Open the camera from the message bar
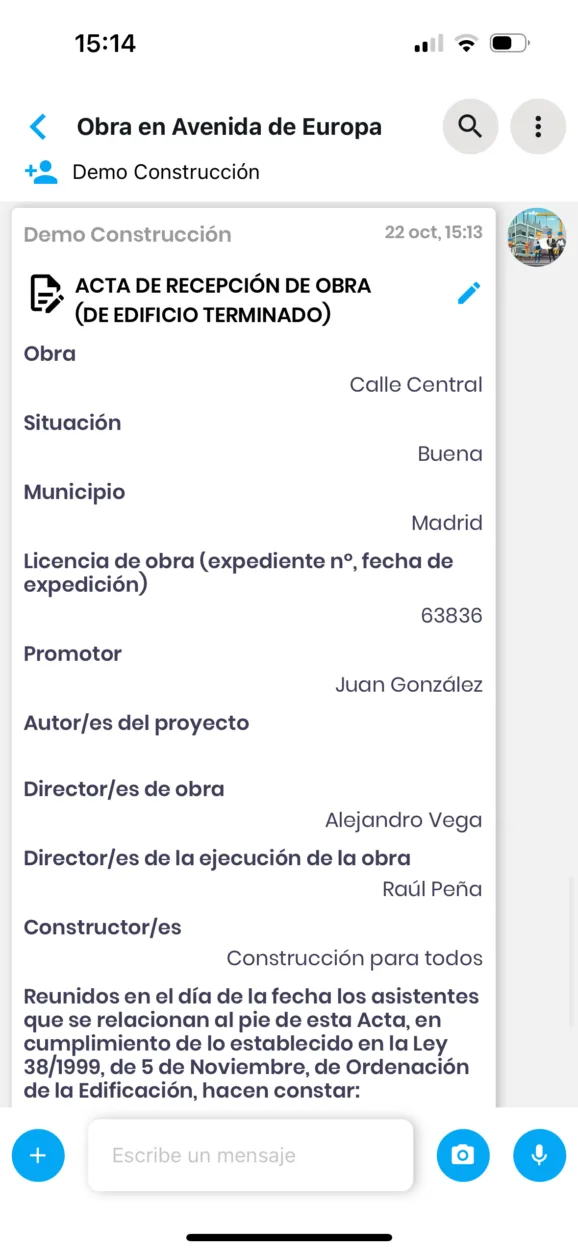 pos(463,1155)
